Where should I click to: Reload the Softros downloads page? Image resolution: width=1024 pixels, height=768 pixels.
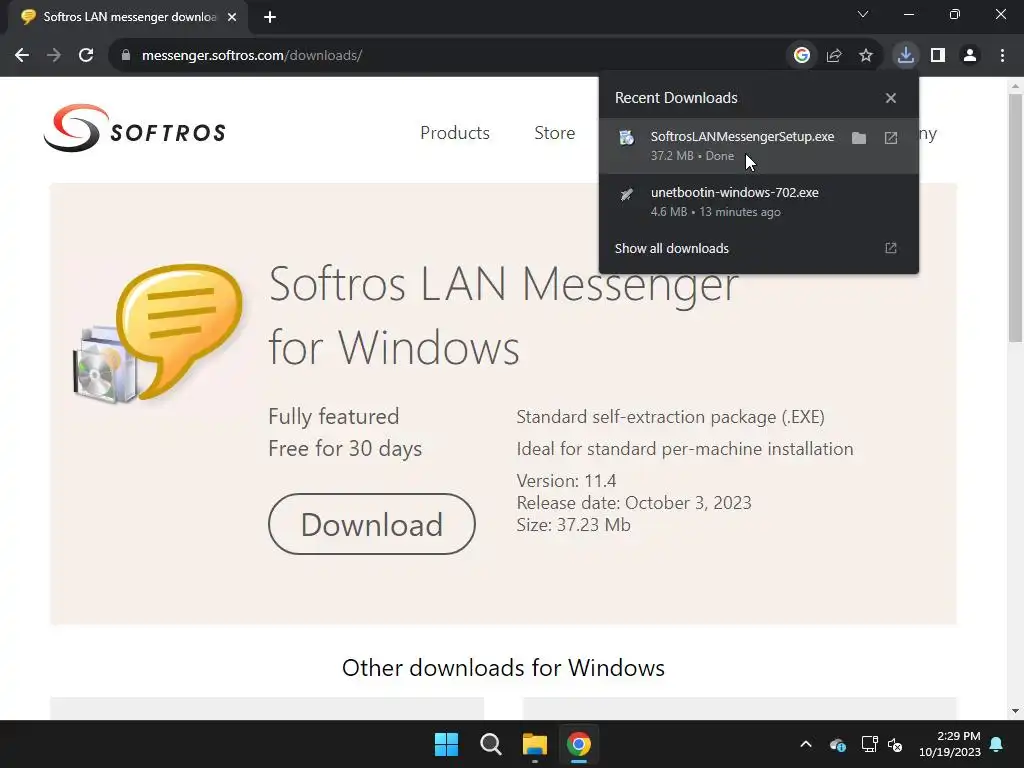point(86,56)
